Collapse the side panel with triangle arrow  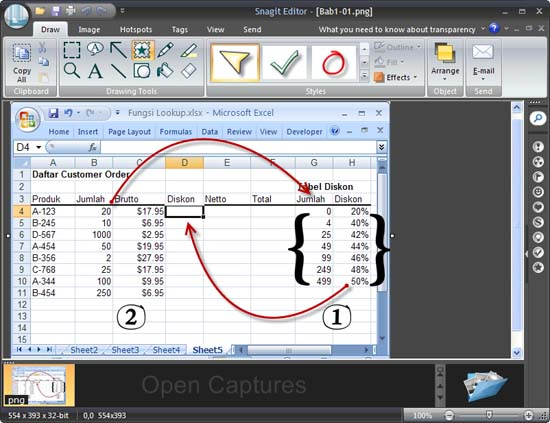pos(526,254)
